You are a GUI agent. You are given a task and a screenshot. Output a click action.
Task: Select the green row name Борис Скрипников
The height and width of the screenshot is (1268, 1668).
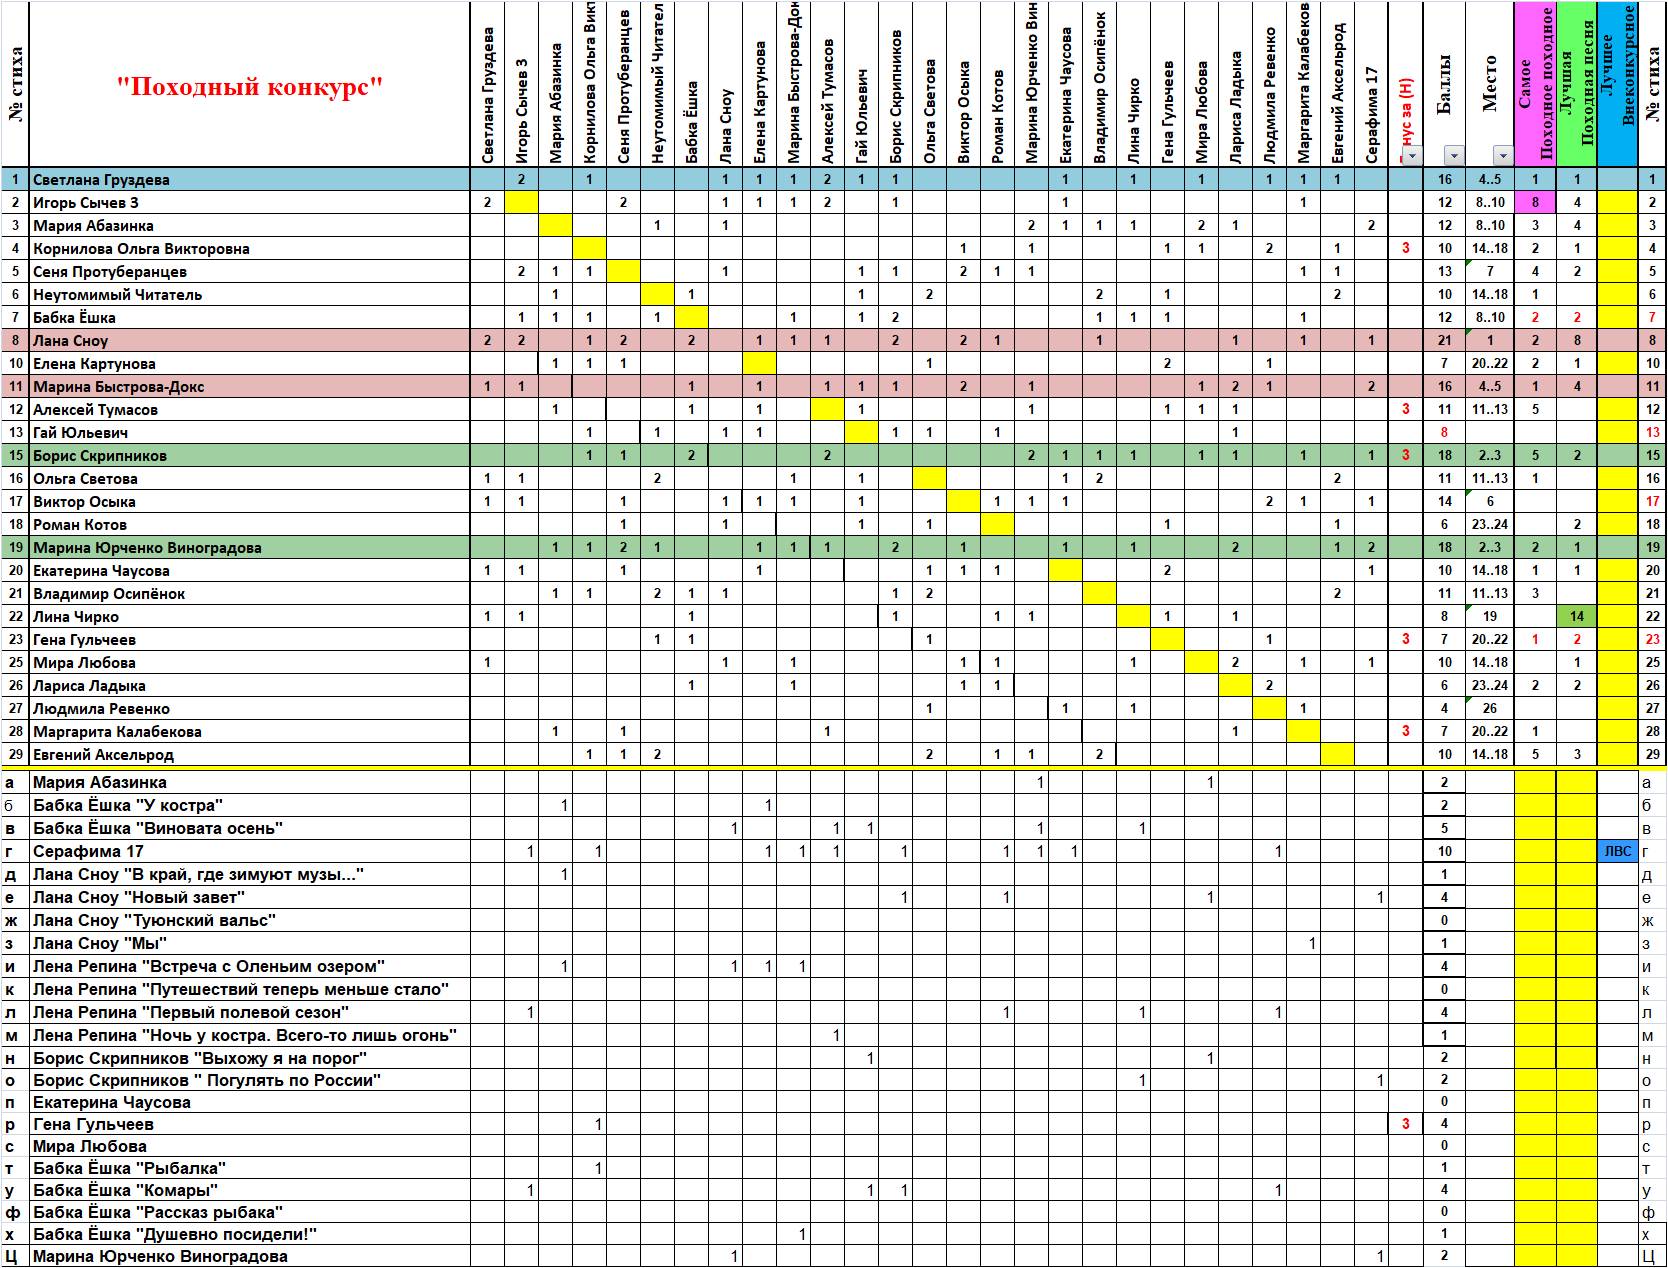(x=100, y=456)
